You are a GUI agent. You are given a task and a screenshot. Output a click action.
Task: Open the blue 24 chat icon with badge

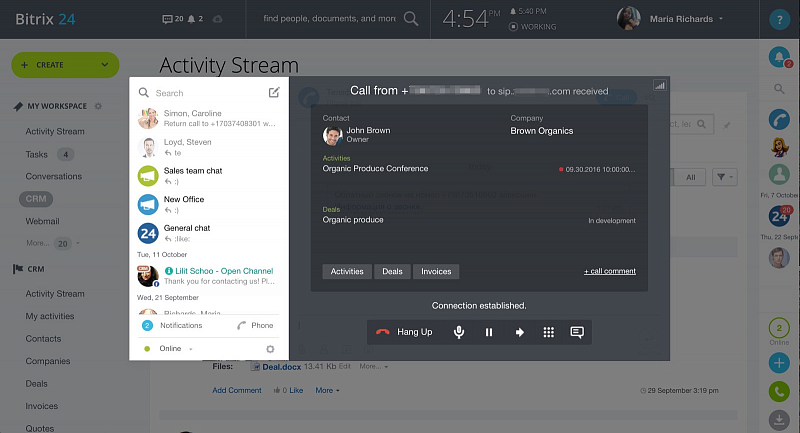[x=779, y=216]
